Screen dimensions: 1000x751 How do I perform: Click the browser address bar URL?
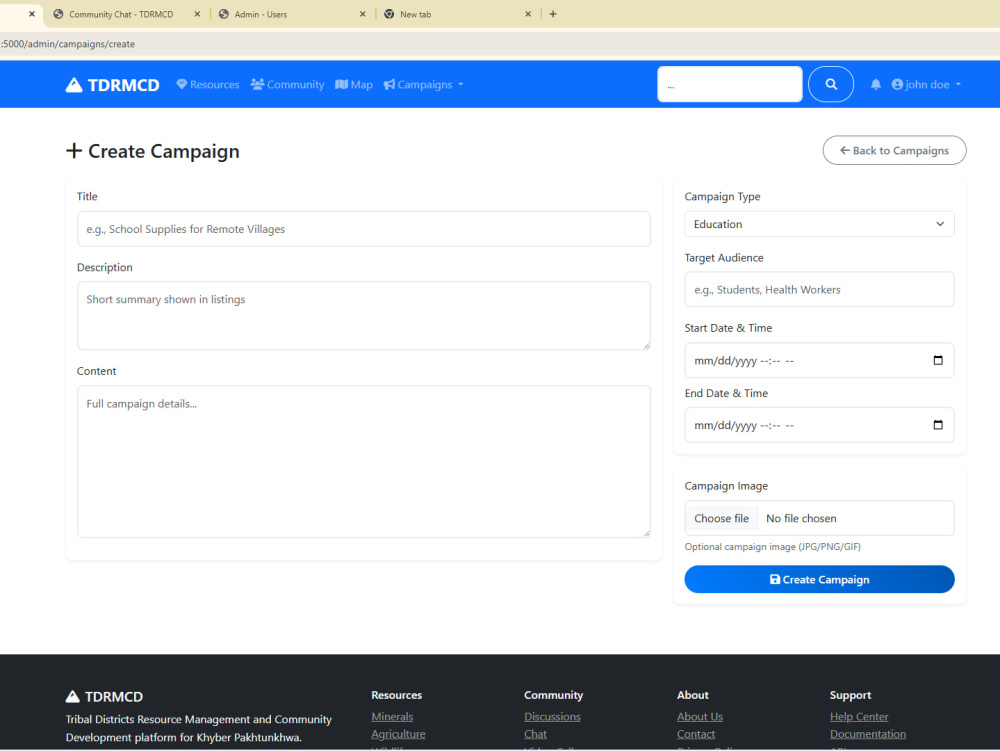68,44
